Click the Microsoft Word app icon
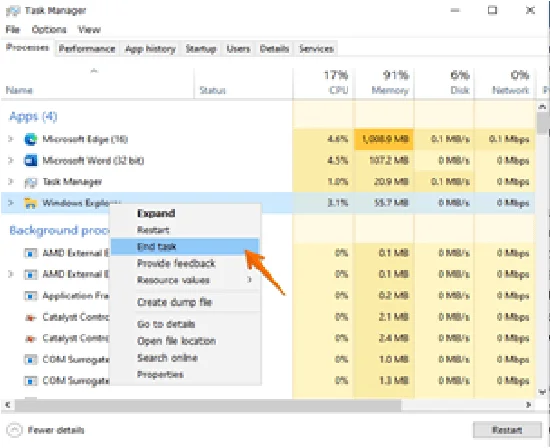The width and height of the screenshot is (550, 448). click(31, 161)
